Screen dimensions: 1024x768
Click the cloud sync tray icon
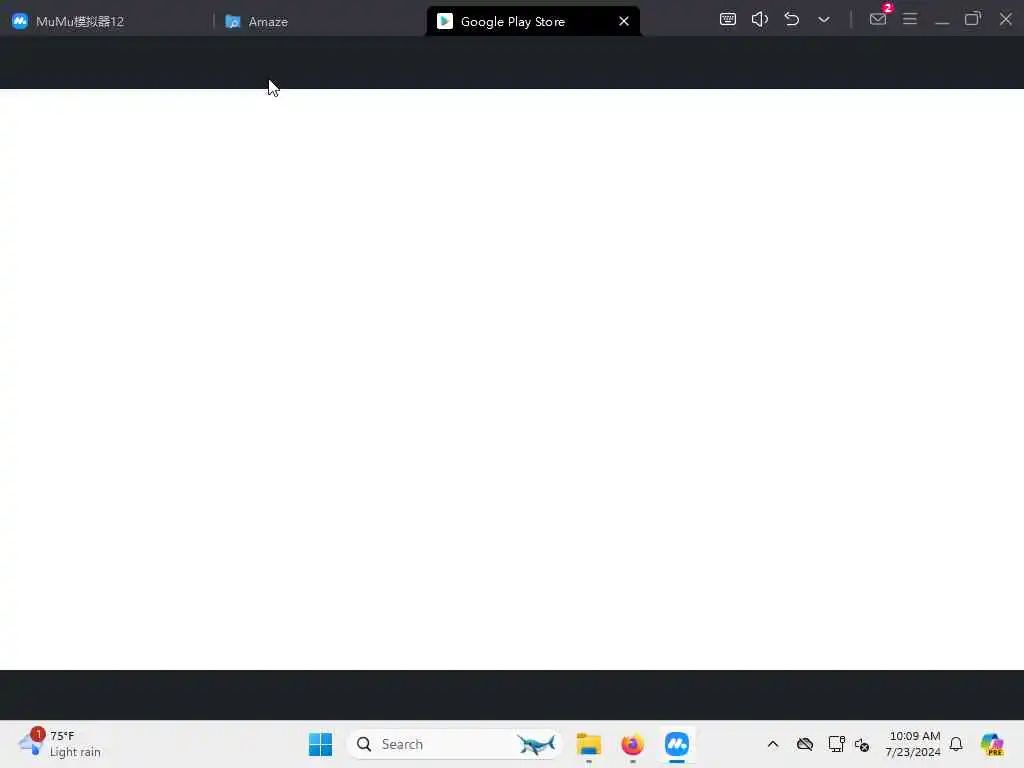(x=805, y=744)
